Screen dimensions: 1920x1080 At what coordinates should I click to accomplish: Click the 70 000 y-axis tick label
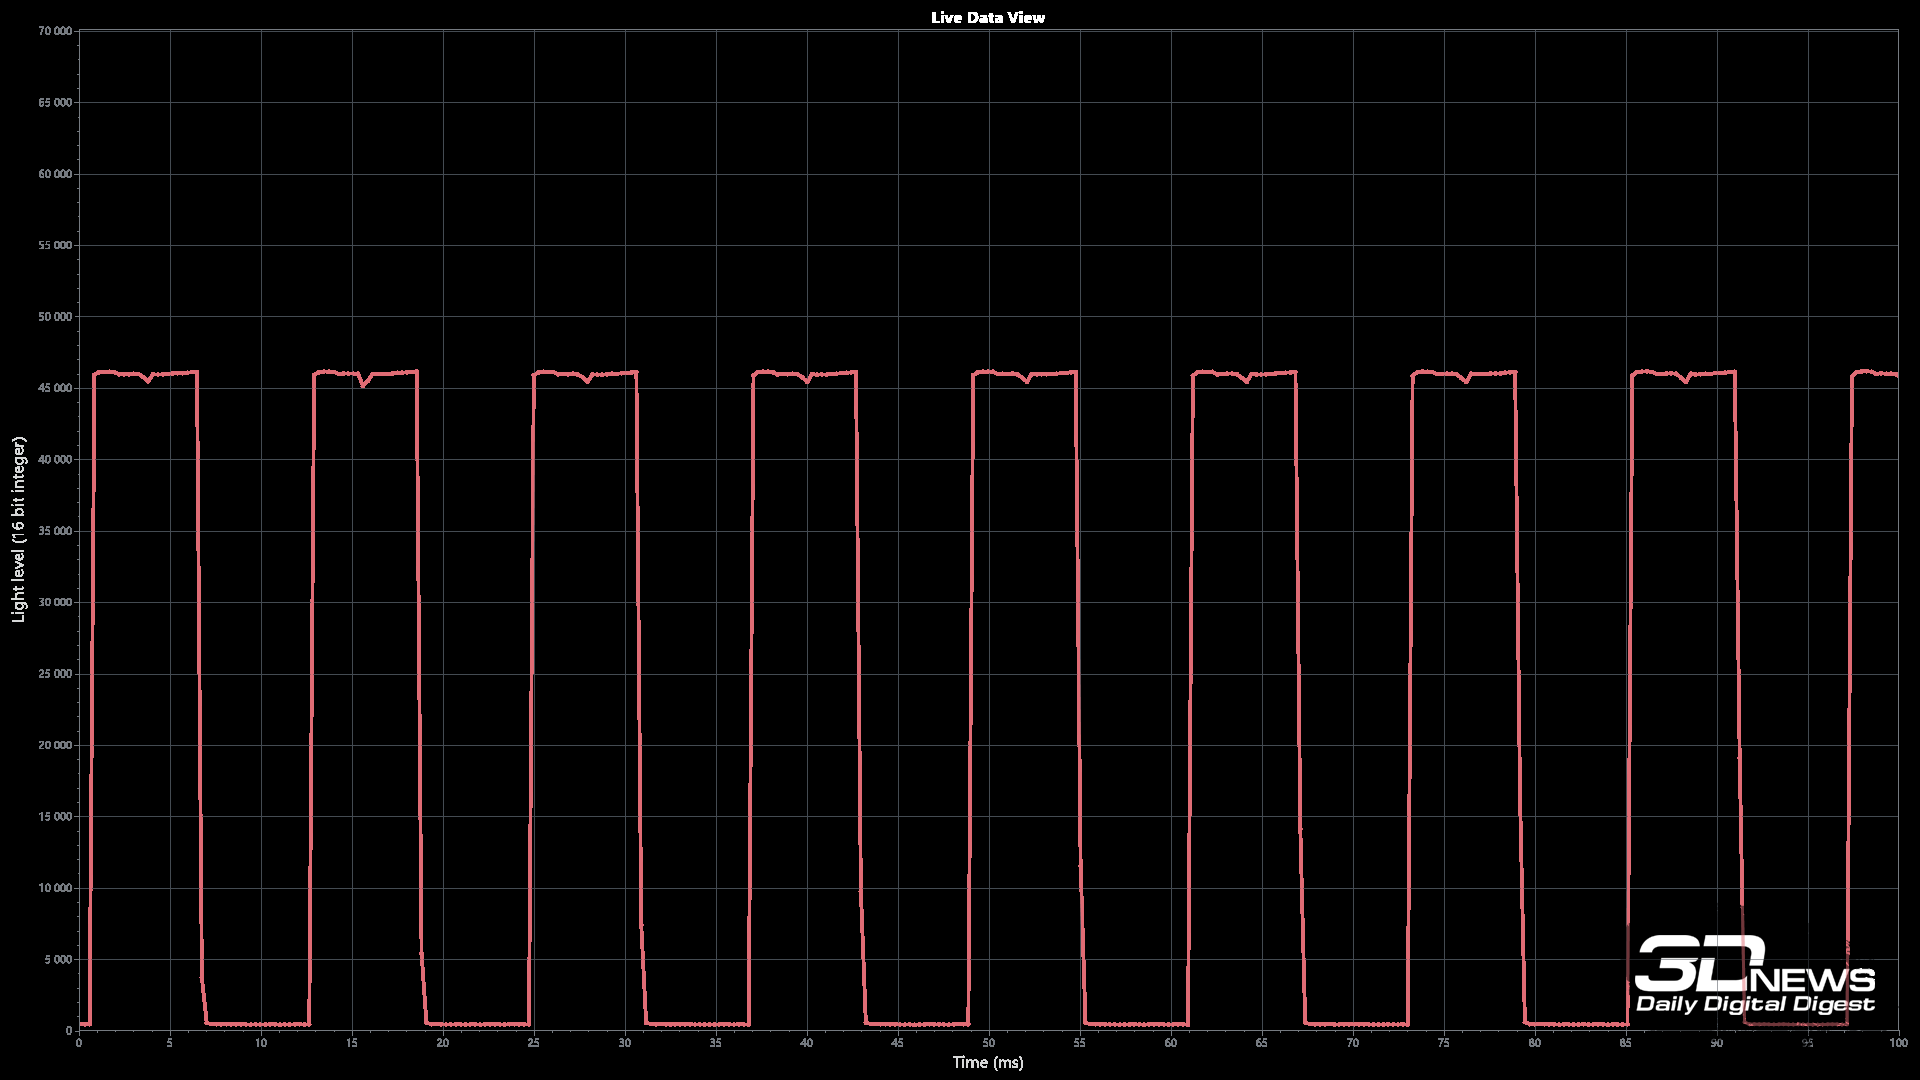(55, 31)
